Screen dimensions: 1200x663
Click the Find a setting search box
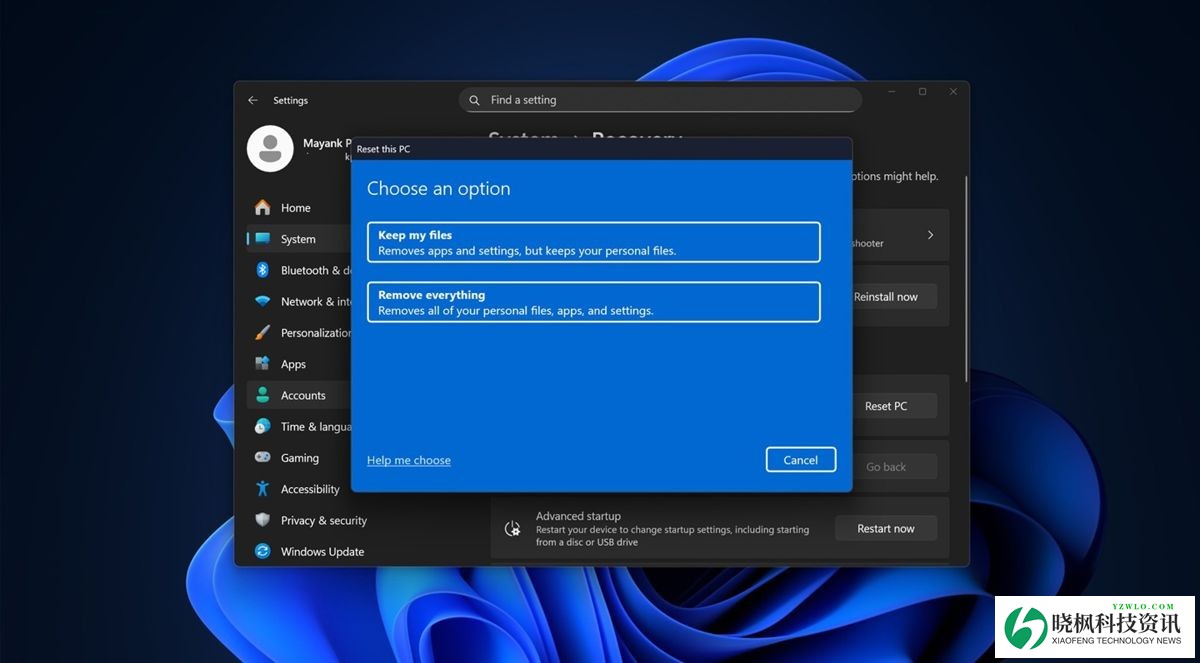[x=660, y=100]
